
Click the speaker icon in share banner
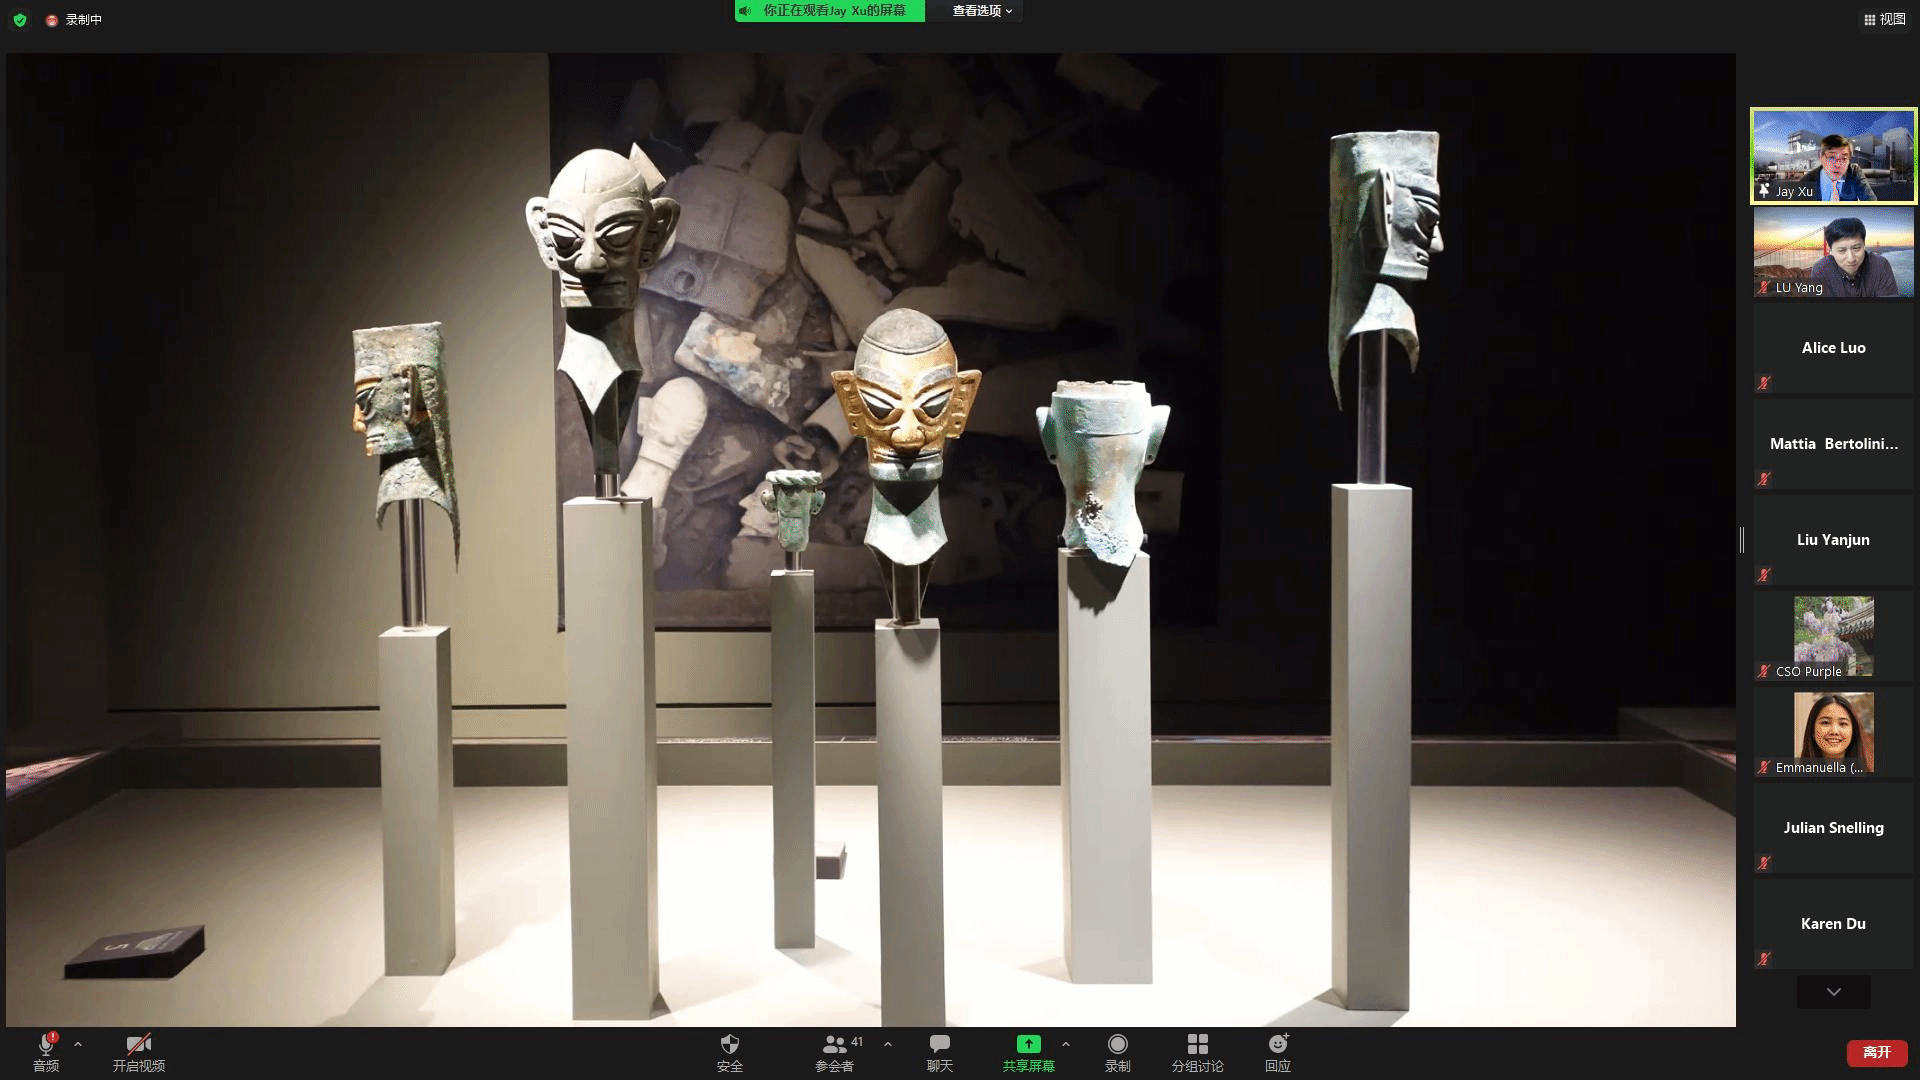[x=745, y=11]
